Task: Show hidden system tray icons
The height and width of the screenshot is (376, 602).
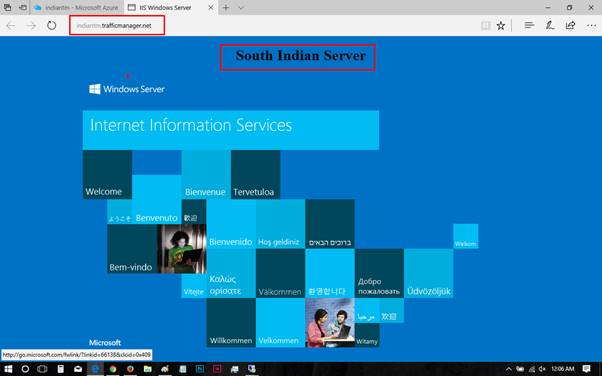Action: coord(509,369)
